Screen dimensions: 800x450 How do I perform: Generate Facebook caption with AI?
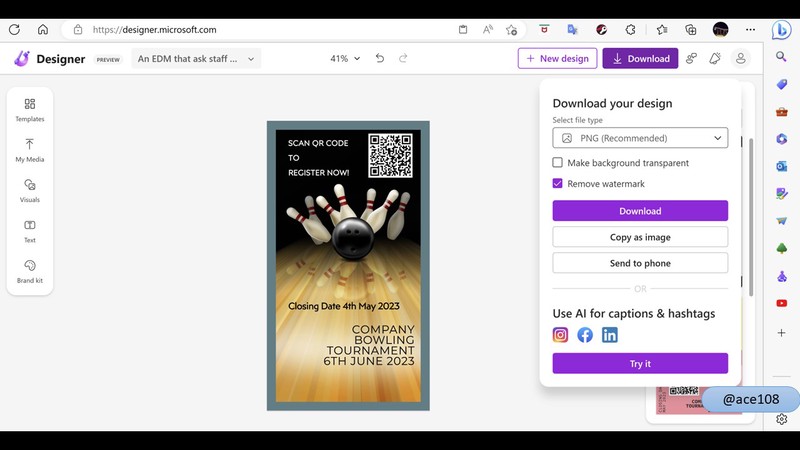pos(585,335)
